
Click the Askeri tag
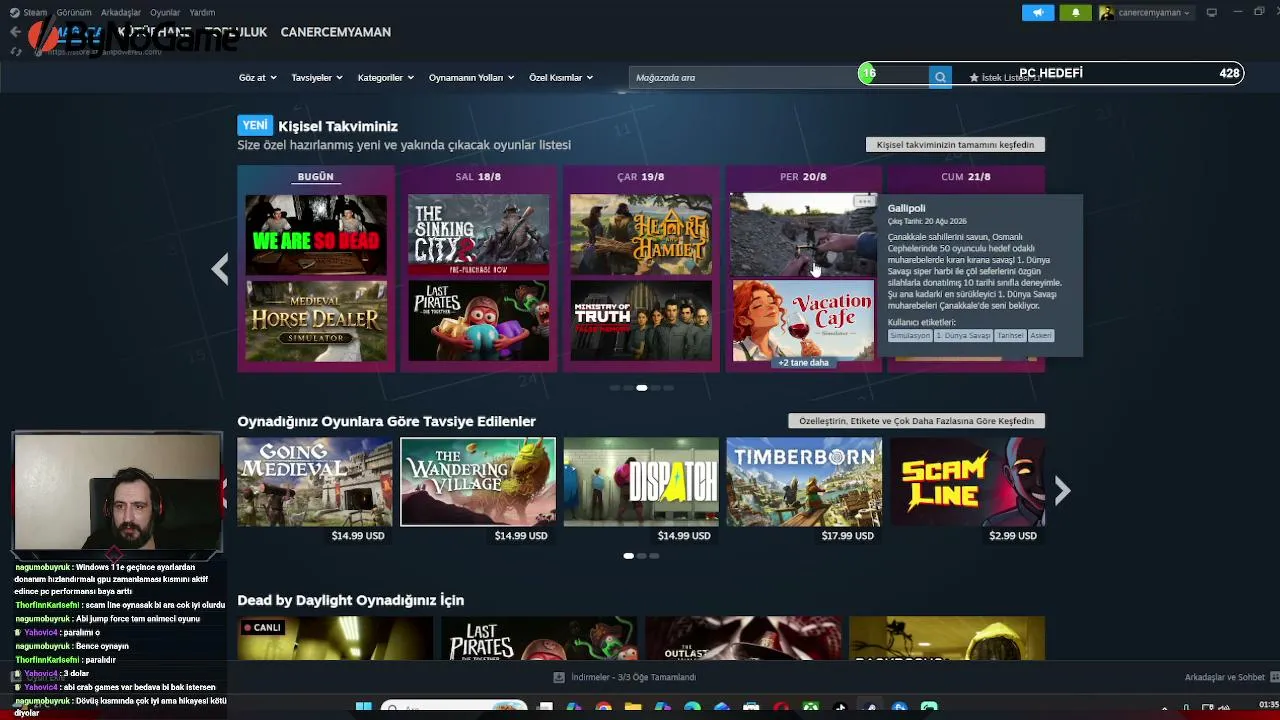click(x=1041, y=336)
